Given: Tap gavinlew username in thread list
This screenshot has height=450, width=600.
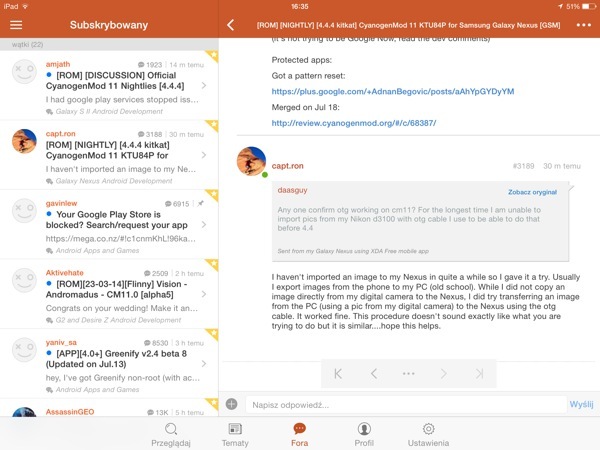Looking at the screenshot, I should [61, 203].
